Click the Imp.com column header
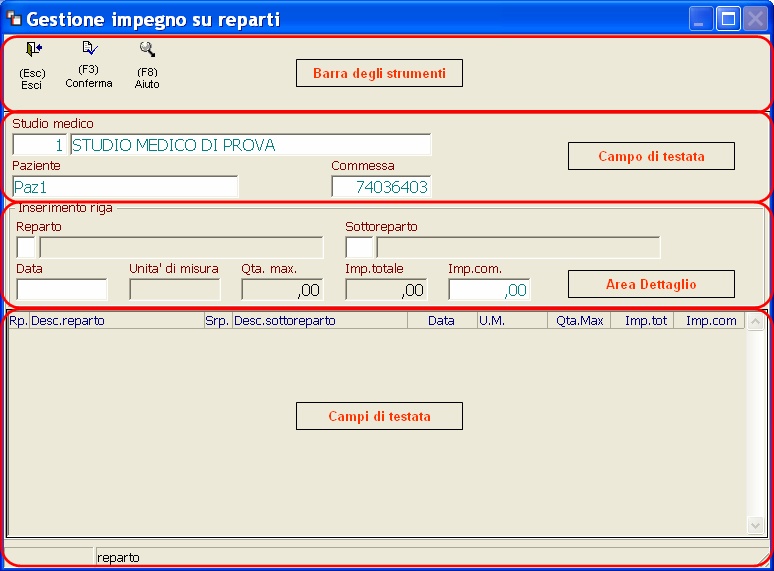Viewport: 774px width, 571px height. tap(710, 321)
